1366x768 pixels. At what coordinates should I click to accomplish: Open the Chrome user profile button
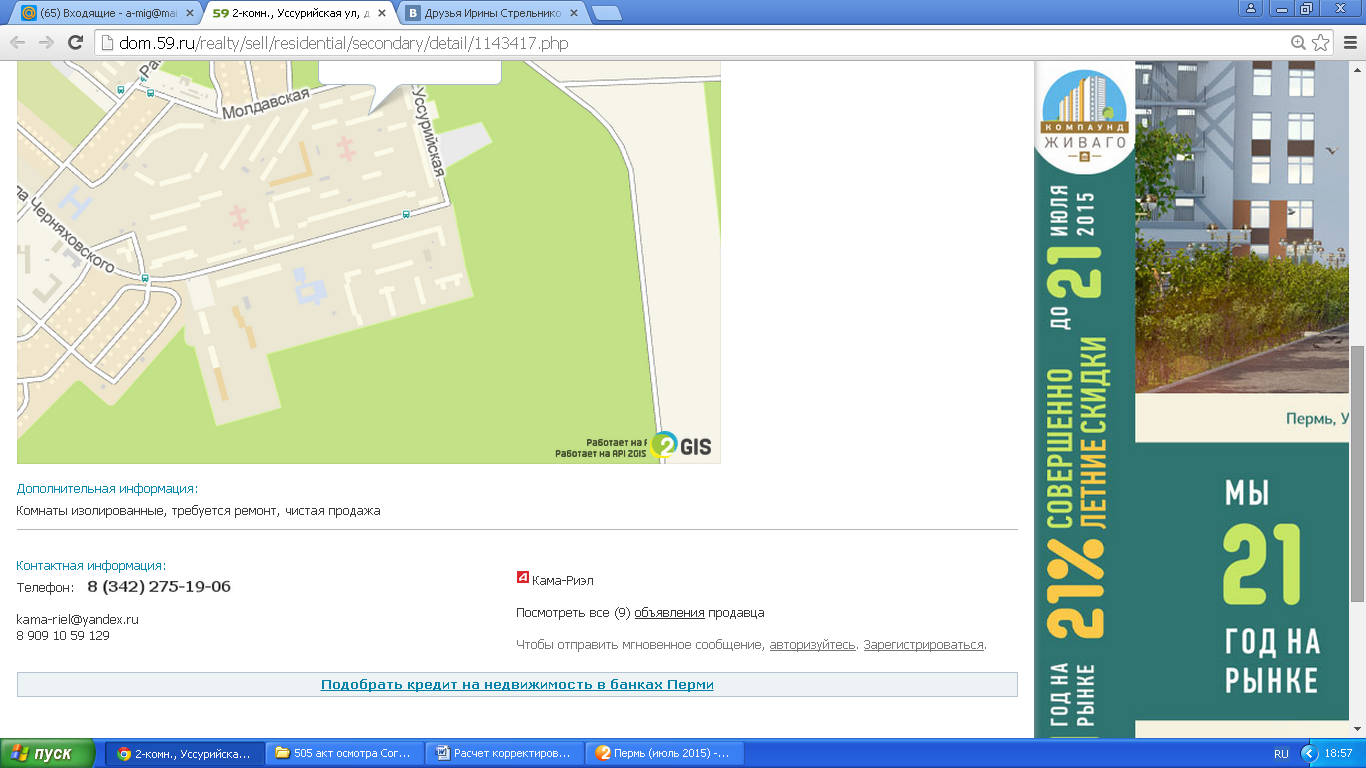[x=1251, y=8]
